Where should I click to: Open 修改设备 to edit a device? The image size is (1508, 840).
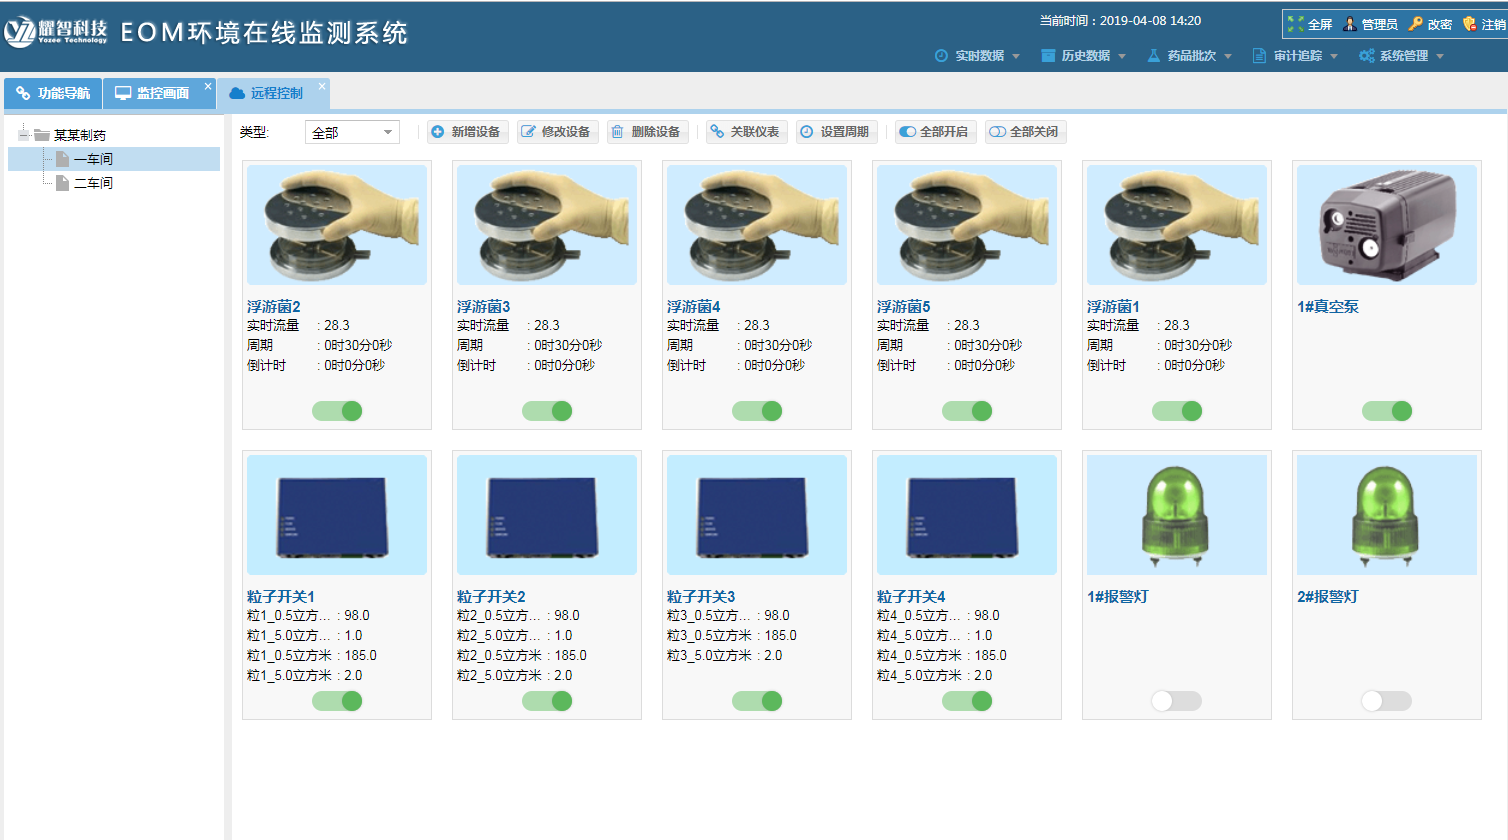557,131
